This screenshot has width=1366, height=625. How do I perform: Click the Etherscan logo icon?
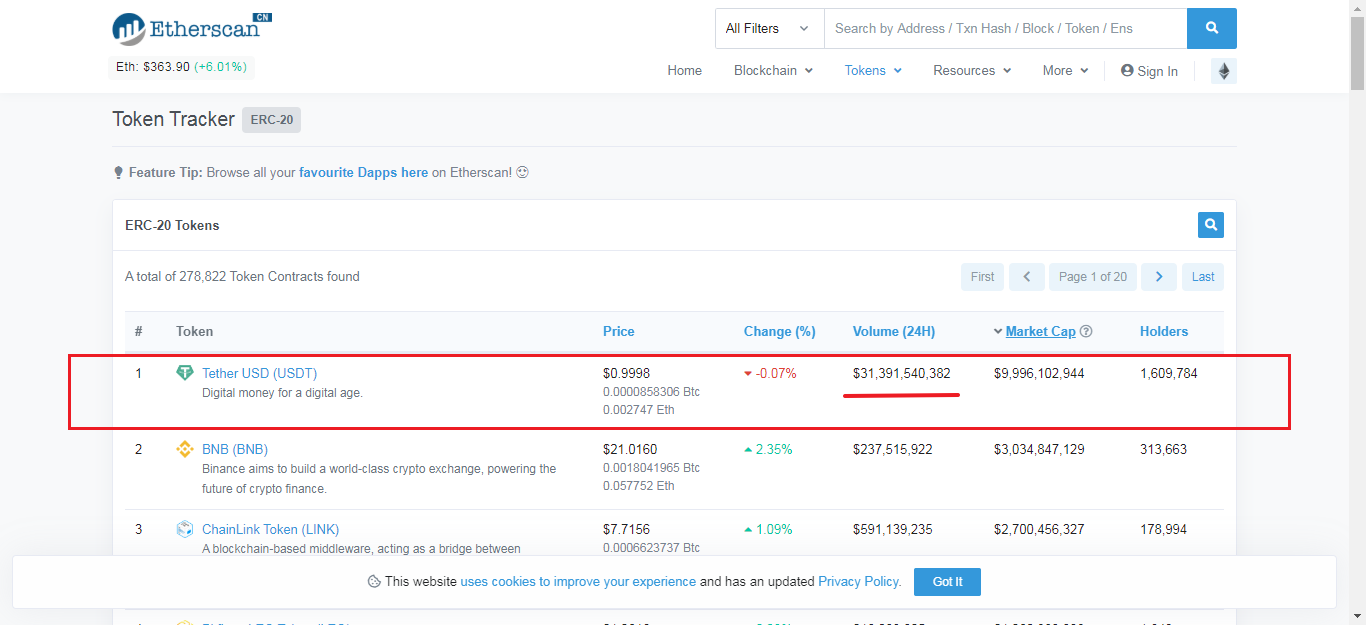click(126, 28)
